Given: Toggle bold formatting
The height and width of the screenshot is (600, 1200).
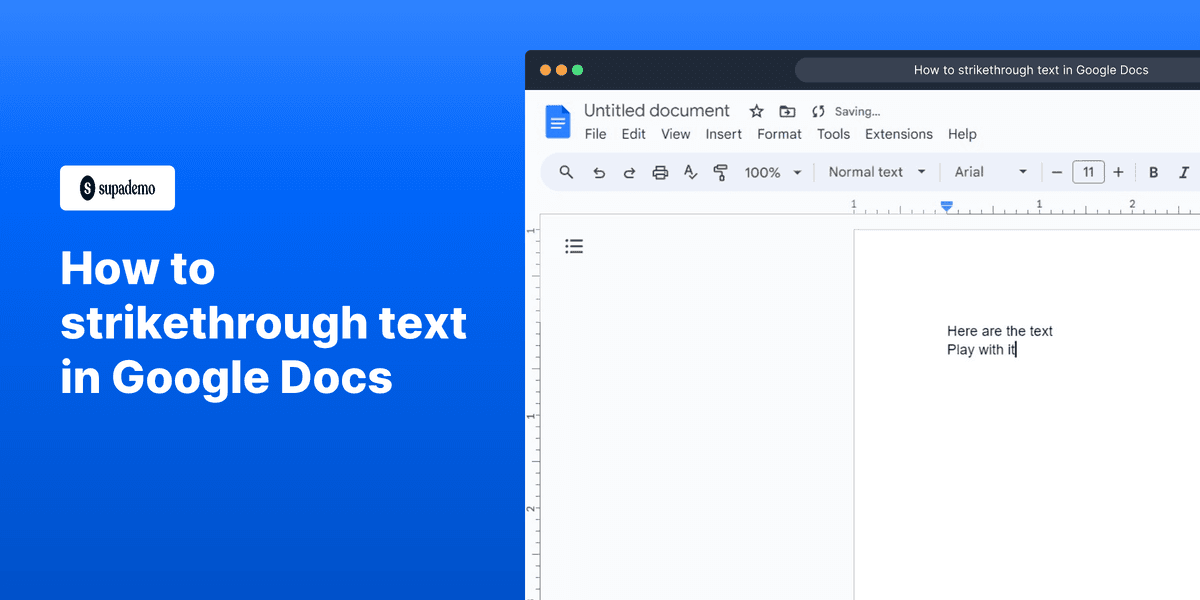Looking at the screenshot, I should [x=1153, y=172].
